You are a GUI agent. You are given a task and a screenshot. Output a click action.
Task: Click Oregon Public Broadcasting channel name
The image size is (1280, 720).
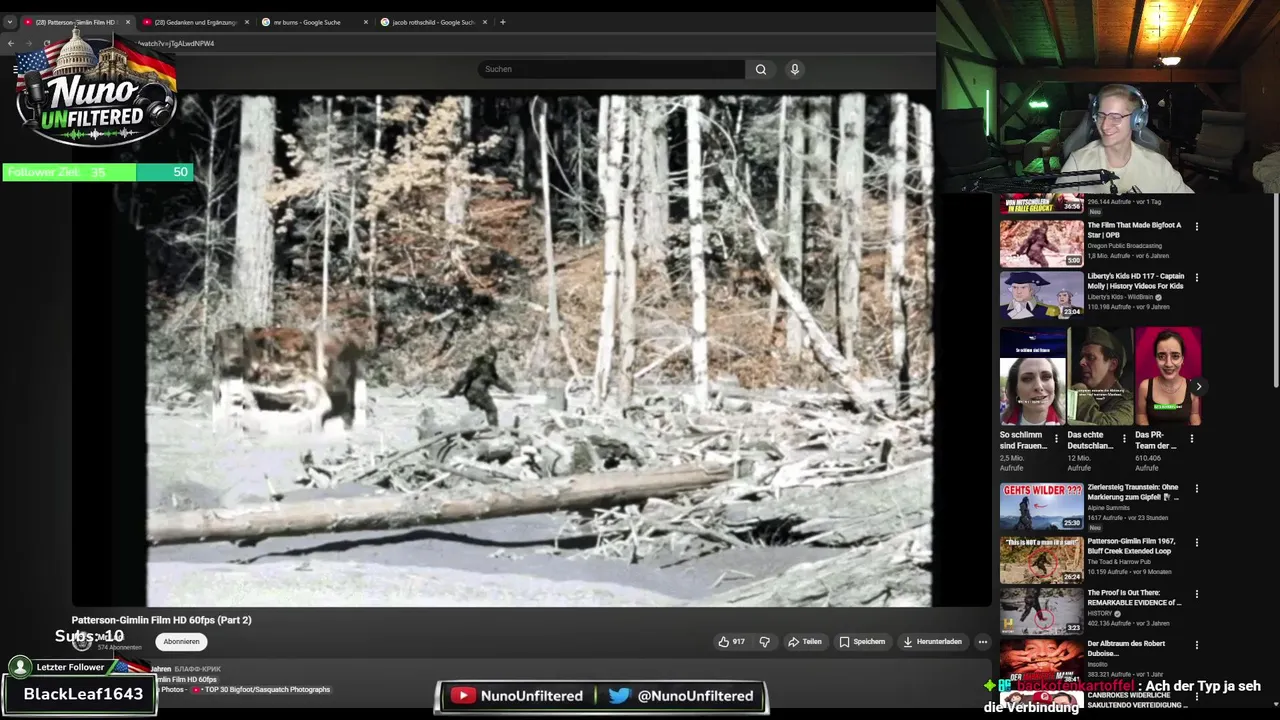(1125, 246)
